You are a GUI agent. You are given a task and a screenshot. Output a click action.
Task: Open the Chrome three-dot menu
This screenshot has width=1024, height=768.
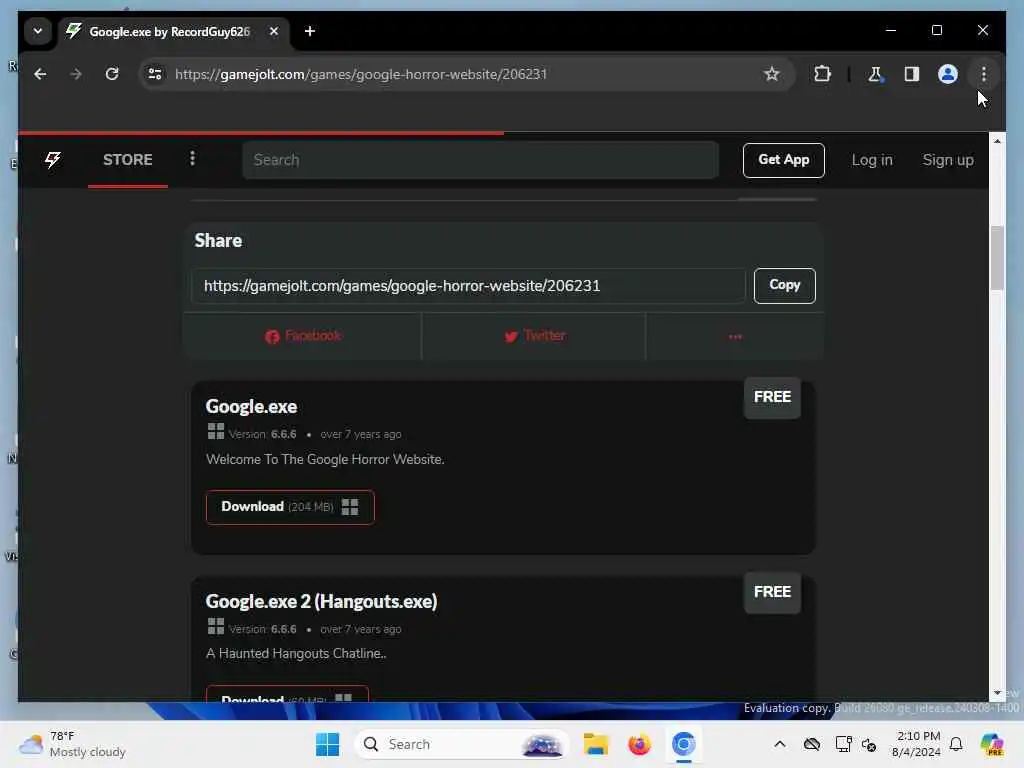click(x=984, y=74)
